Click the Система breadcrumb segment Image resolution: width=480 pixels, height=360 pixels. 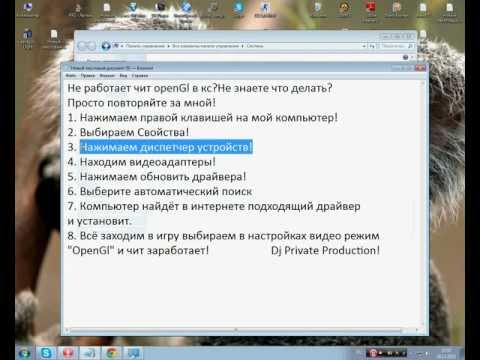(x=255, y=46)
